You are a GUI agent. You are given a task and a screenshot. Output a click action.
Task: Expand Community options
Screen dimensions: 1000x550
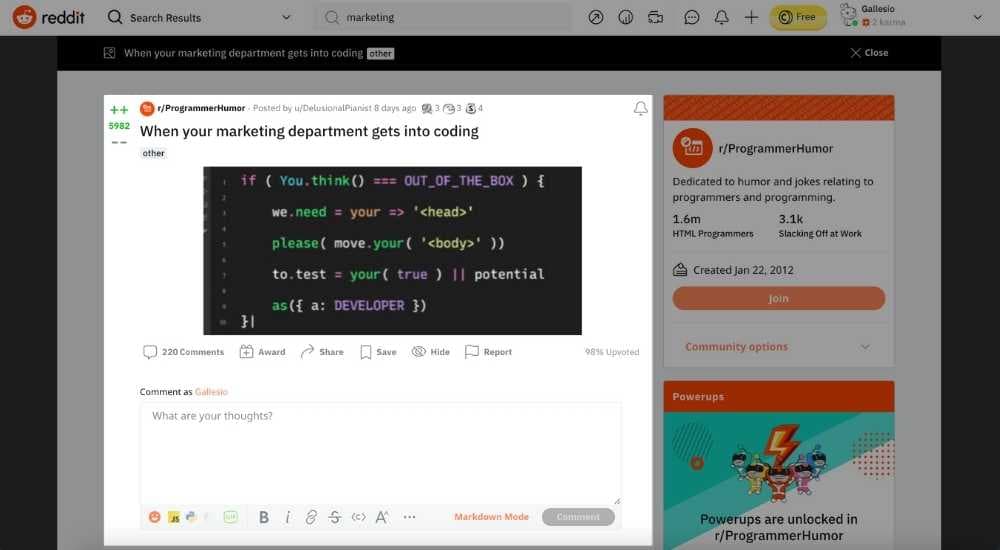click(778, 347)
